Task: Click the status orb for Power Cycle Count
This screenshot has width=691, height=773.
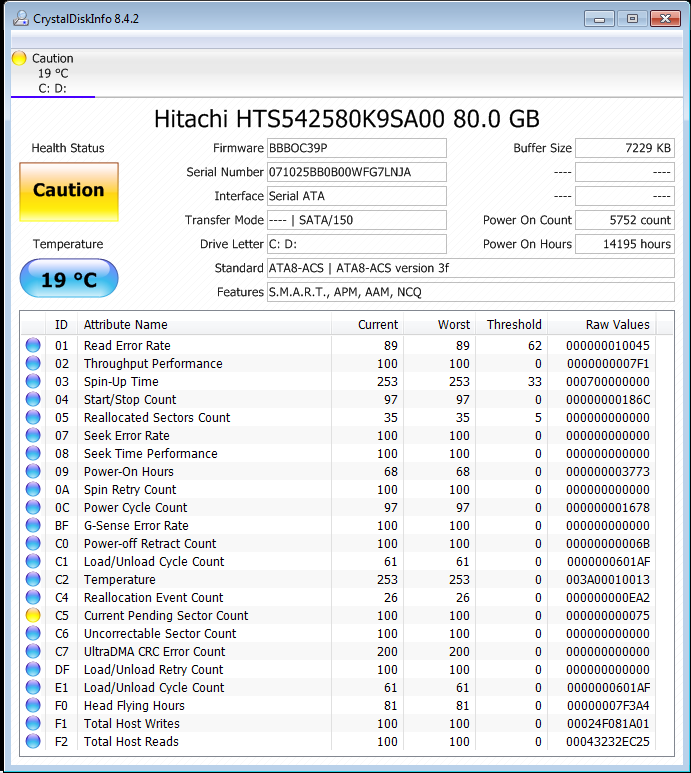Action: click(33, 507)
